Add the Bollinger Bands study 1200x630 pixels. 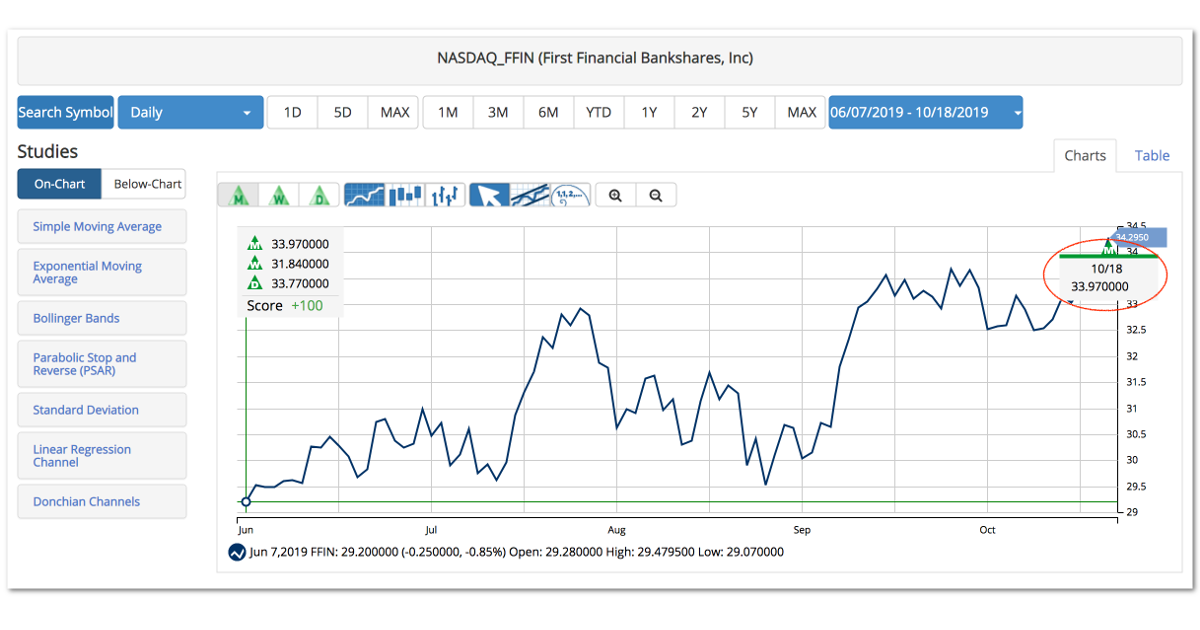[102, 318]
